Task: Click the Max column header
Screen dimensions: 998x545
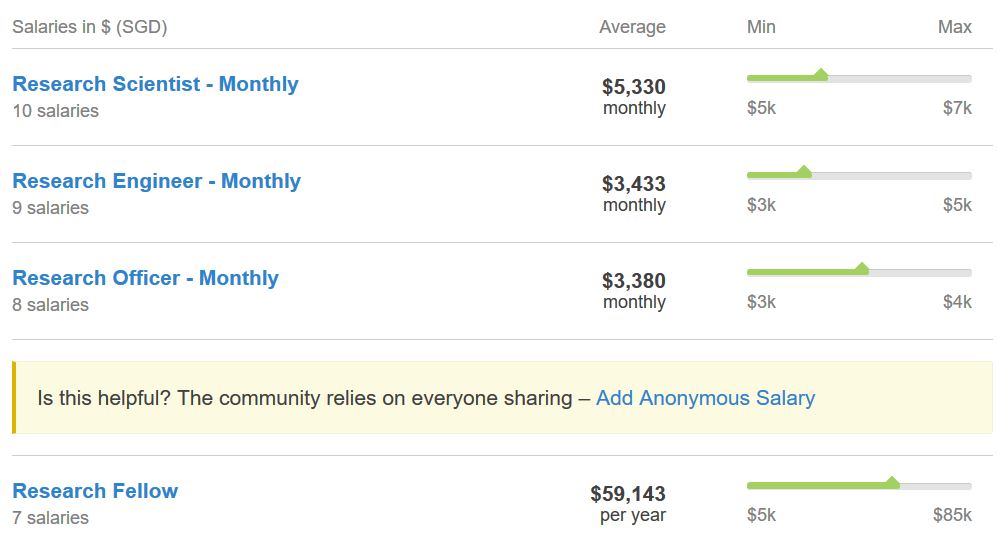Action: point(954,27)
